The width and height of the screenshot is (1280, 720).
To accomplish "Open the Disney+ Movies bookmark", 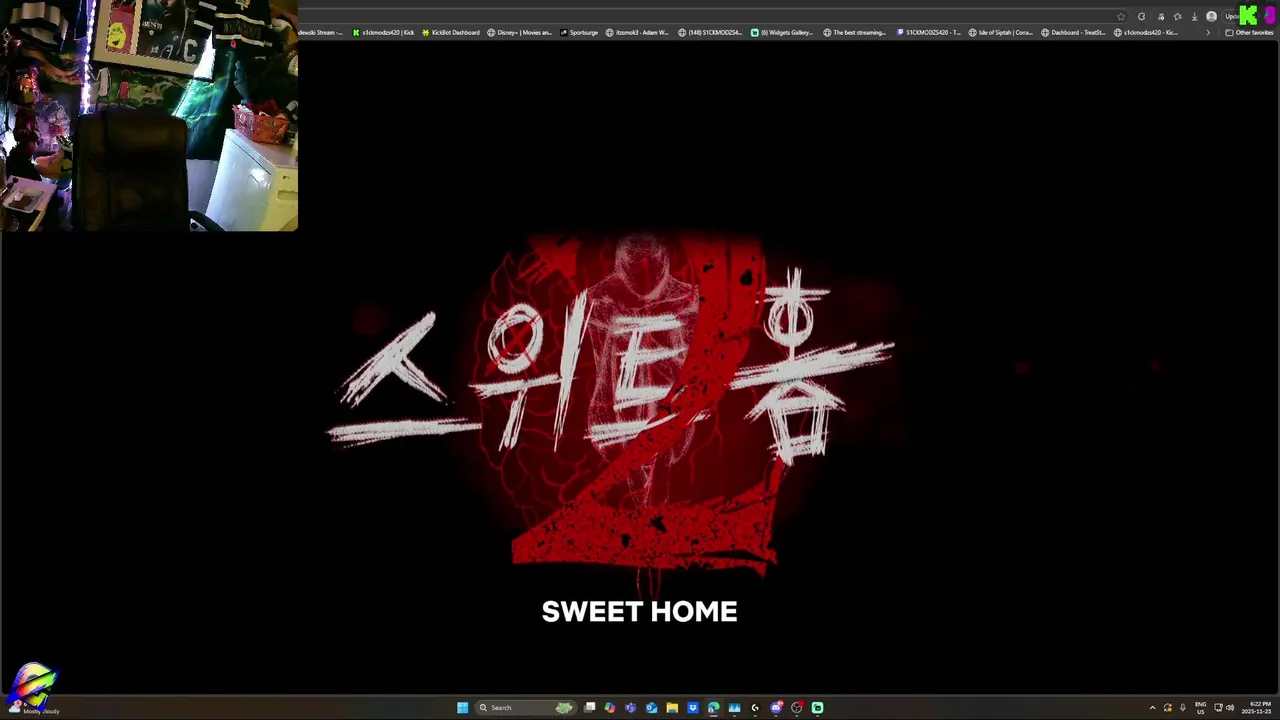I will 520,33.
